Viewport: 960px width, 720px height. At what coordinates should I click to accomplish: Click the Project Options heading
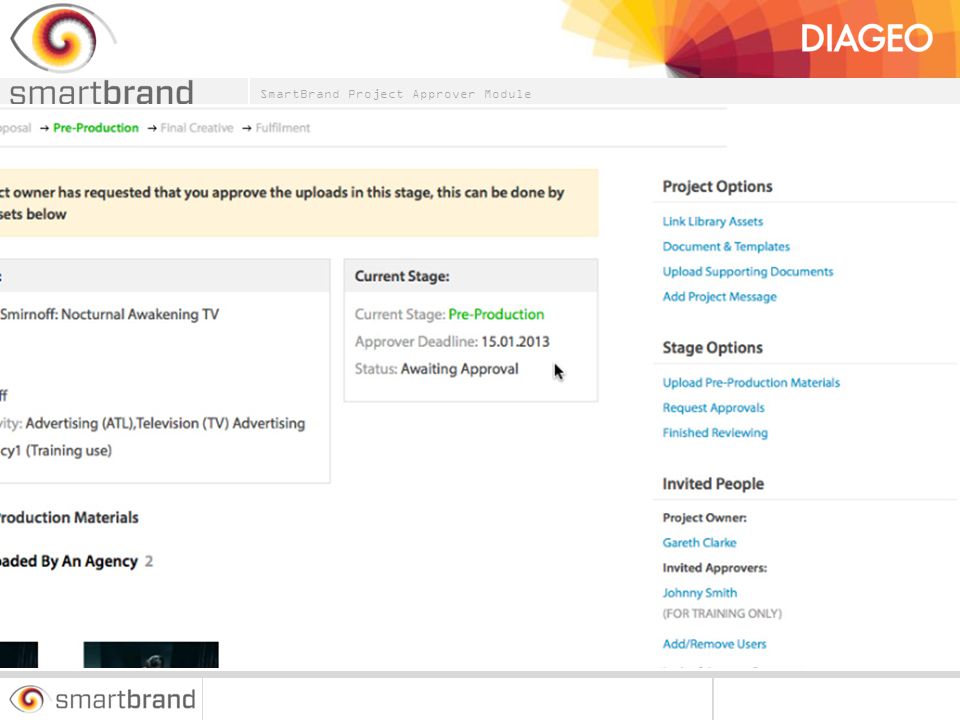tap(718, 187)
